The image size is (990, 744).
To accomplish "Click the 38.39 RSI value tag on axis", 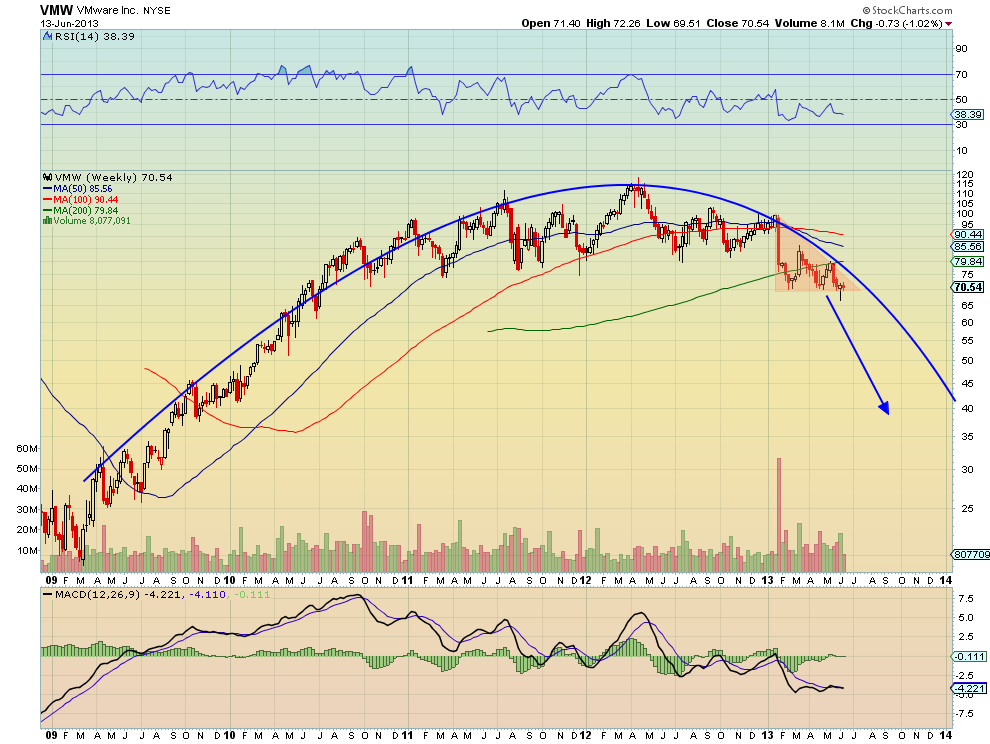I will pyautogui.click(x=968, y=114).
